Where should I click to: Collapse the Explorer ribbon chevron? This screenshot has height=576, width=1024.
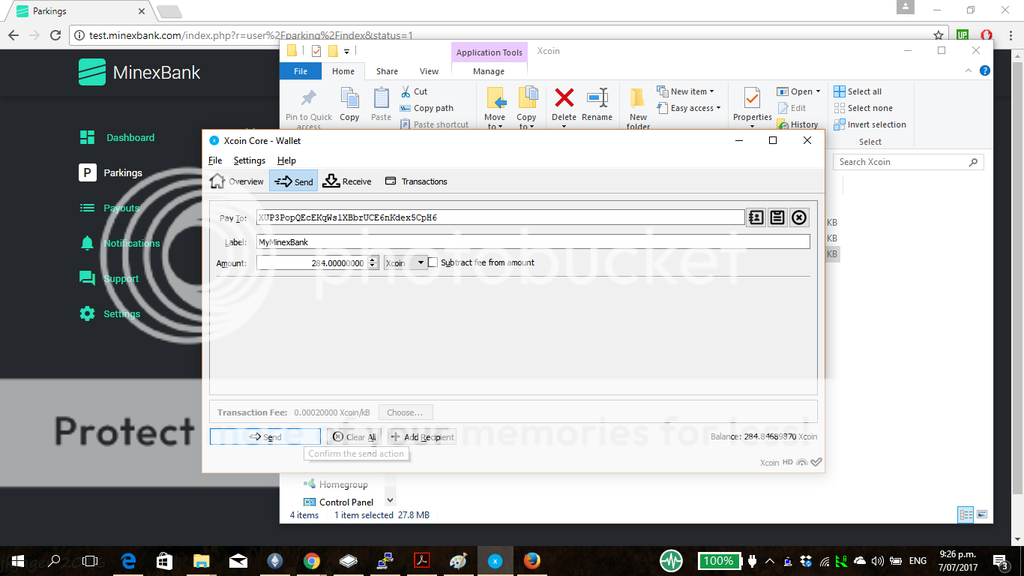pyautogui.click(x=968, y=71)
